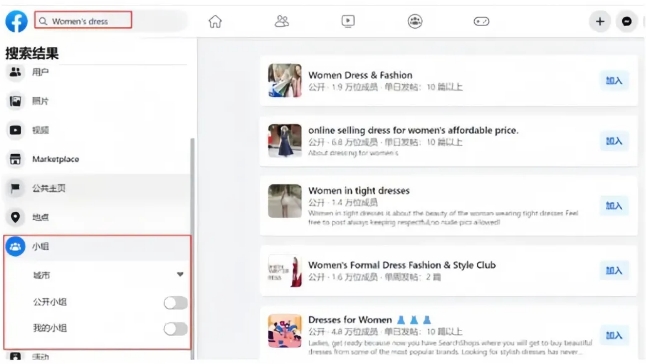
Task: Join the Women Dress & Fashion group
Action: [614, 81]
